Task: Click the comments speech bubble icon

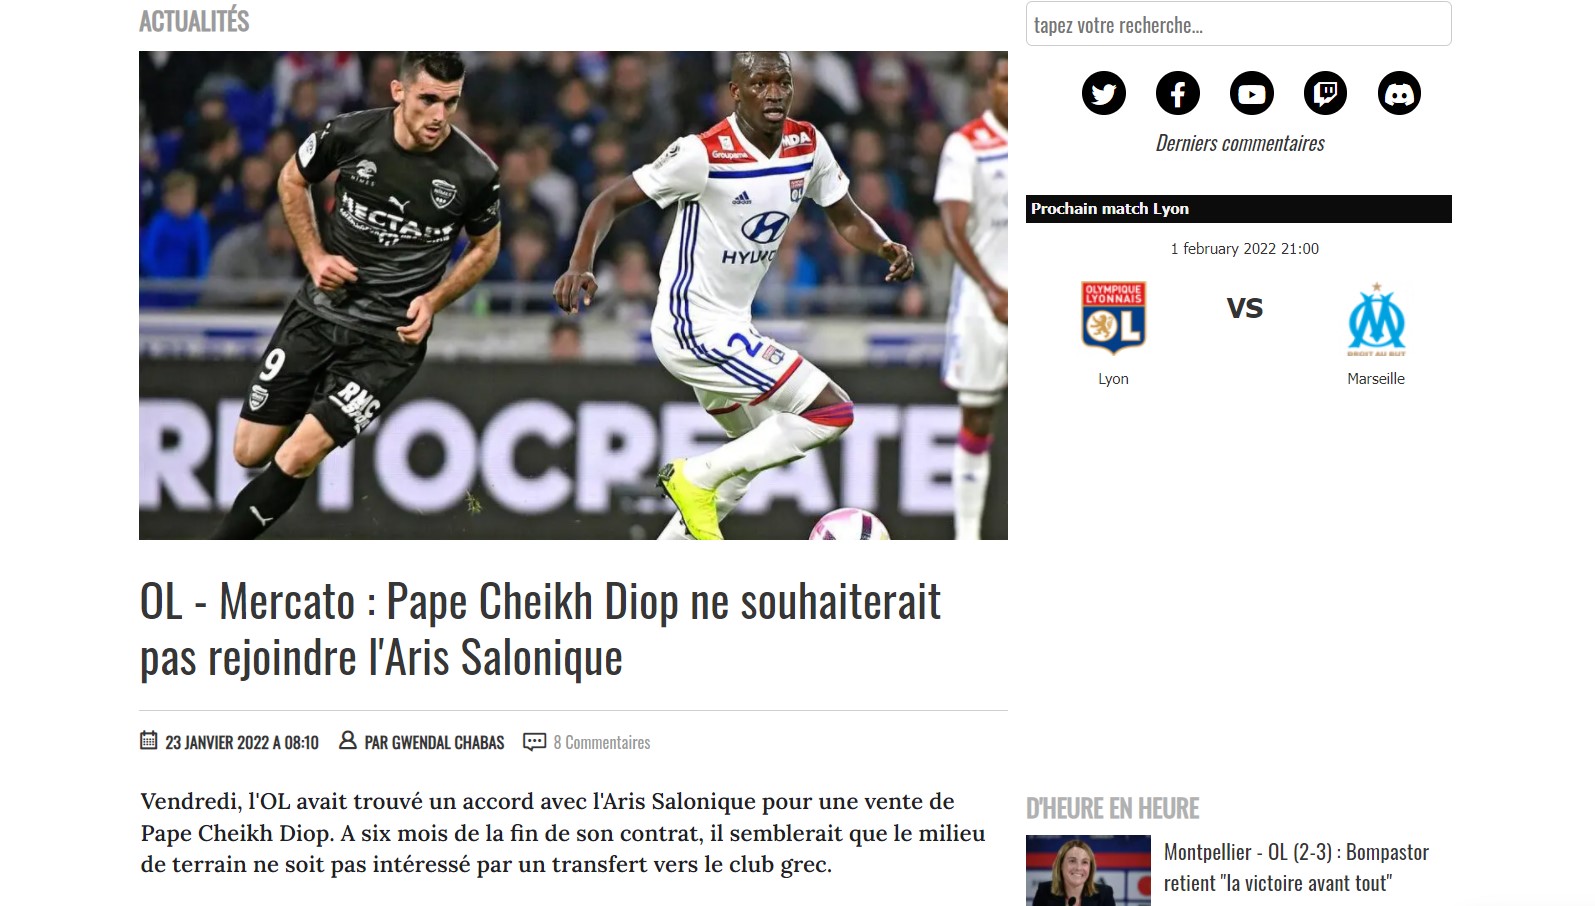Action: (x=535, y=742)
